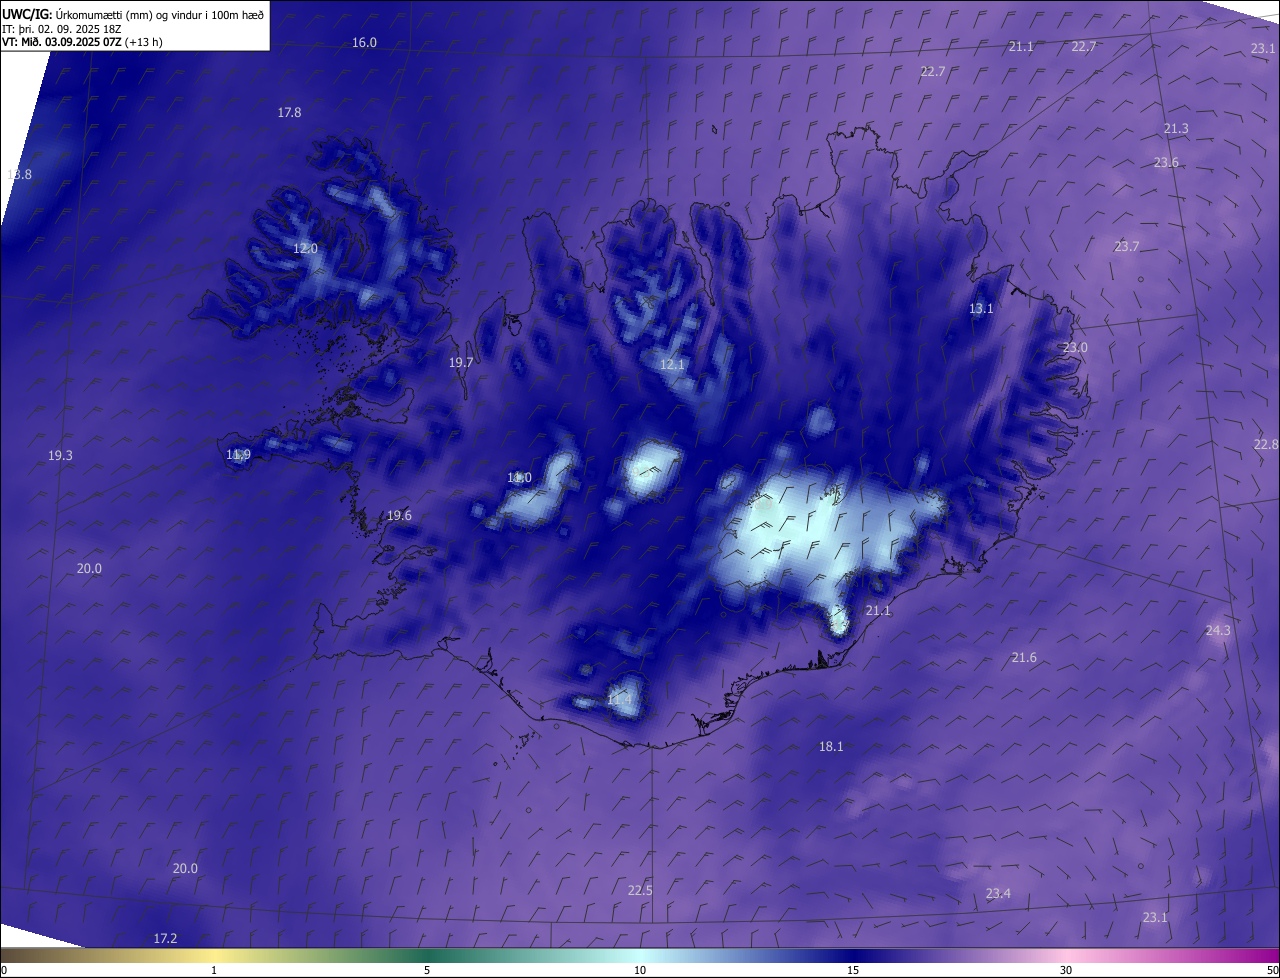Click the 19.7 value label

461,363
